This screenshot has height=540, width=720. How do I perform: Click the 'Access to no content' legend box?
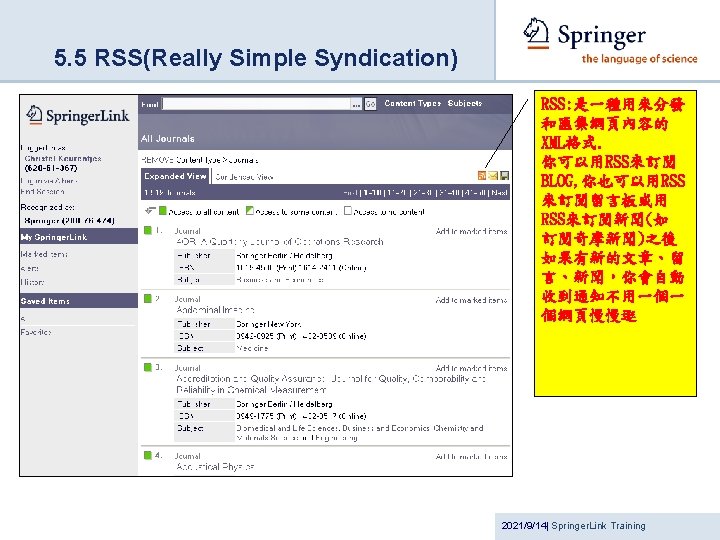348,211
